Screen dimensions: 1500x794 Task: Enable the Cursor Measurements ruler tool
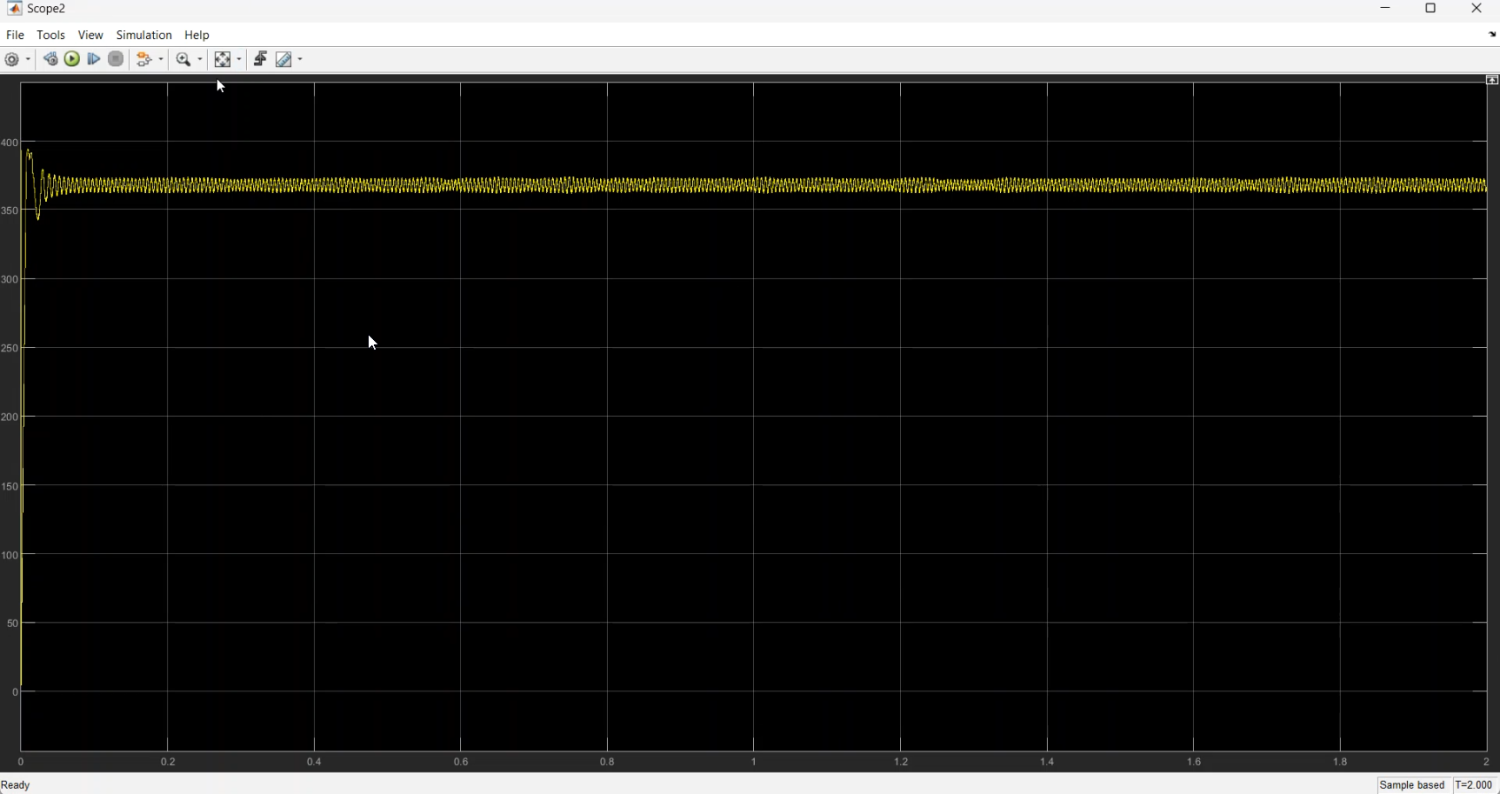pos(284,60)
